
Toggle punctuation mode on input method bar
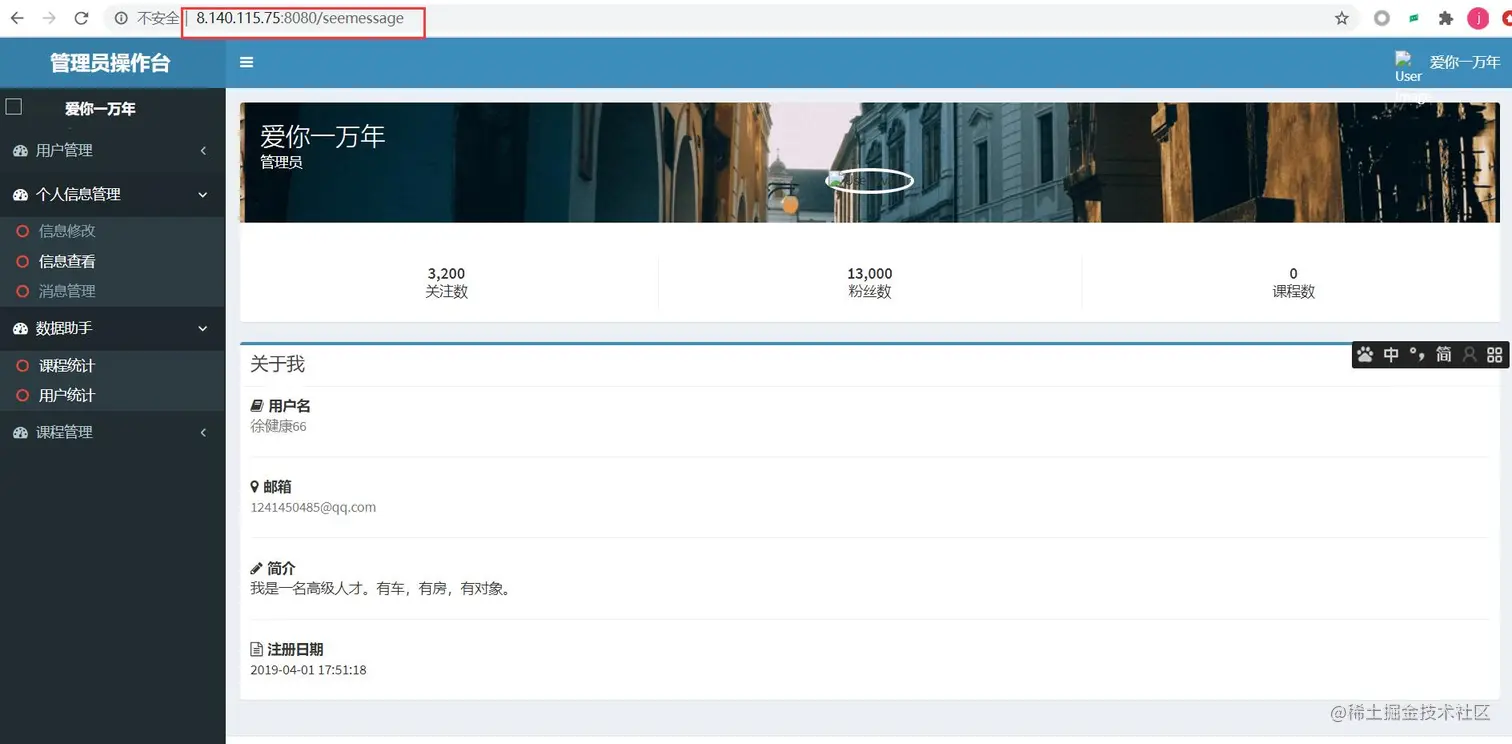pyautogui.click(x=1417, y=354)
